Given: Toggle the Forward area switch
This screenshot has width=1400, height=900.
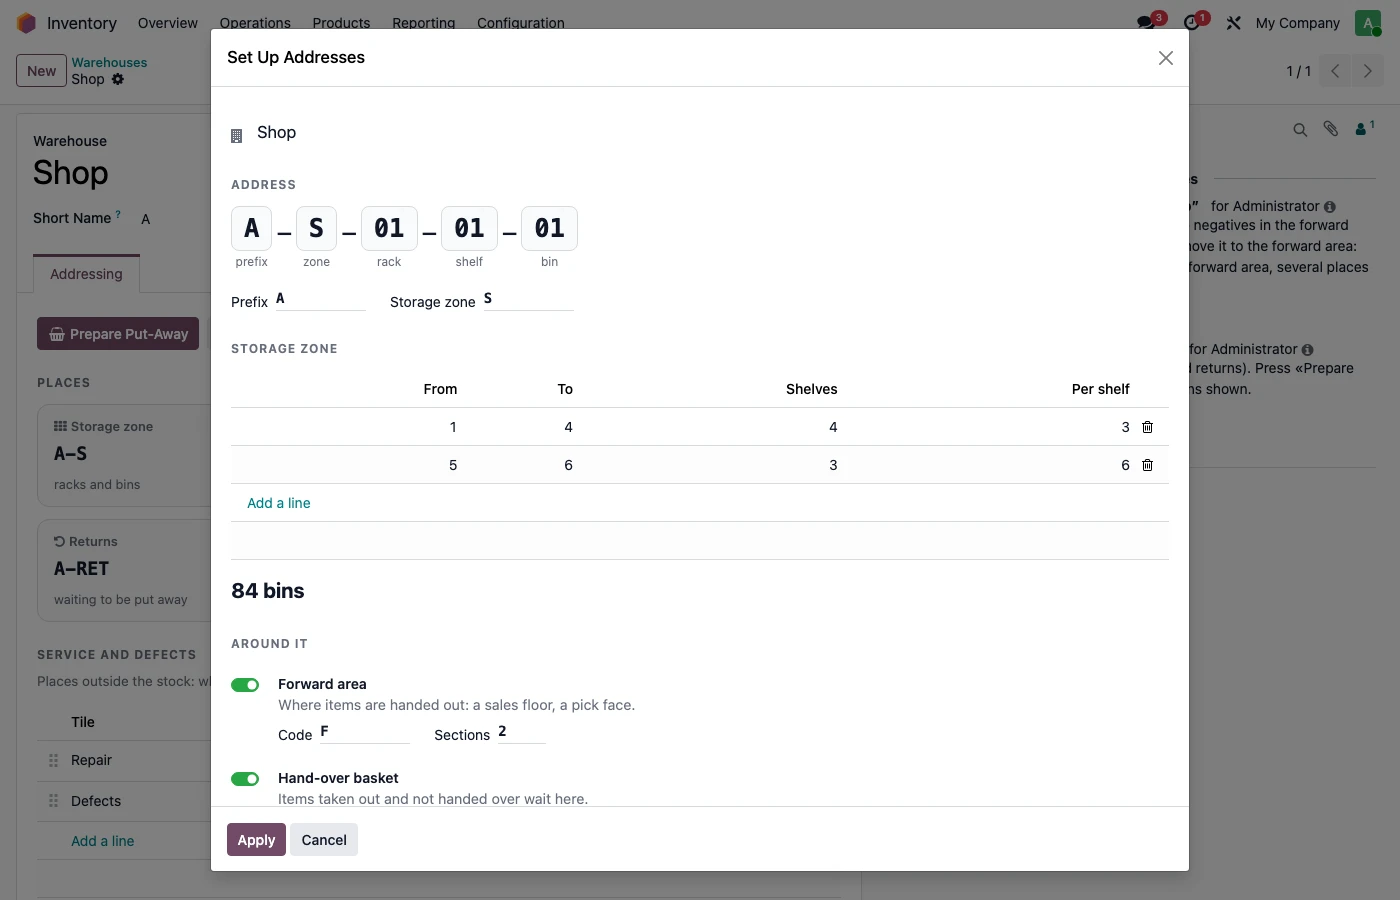Looking at the screenshot, I should click(245, 685).
